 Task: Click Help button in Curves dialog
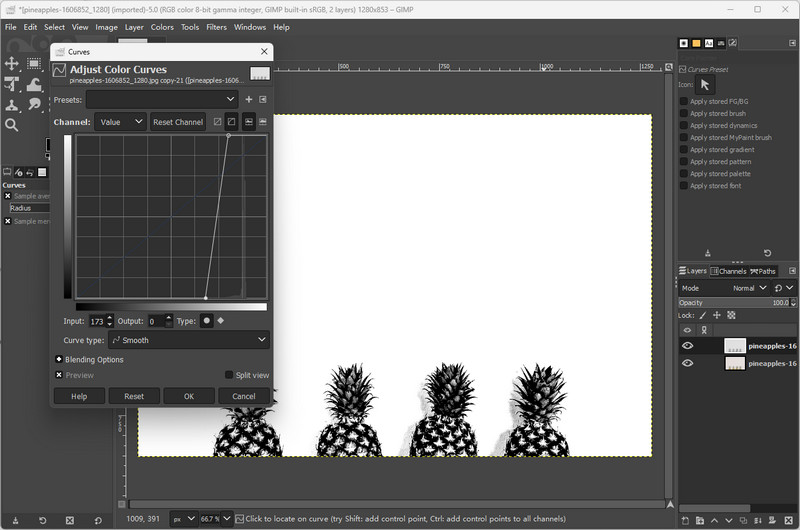(x=79, y=396)
